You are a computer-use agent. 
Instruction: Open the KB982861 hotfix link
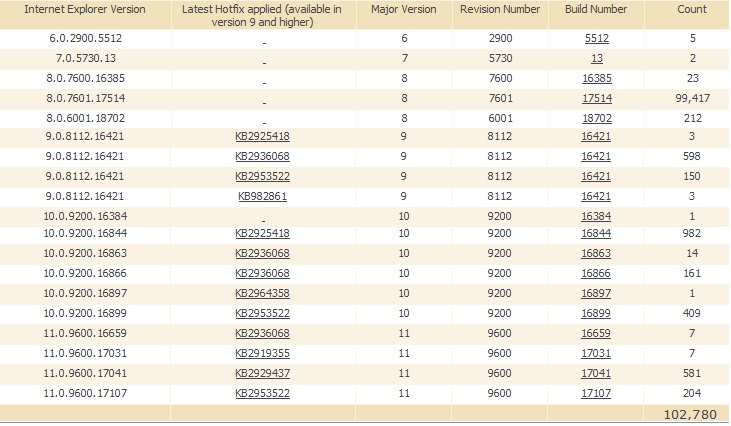pos(262,196)
